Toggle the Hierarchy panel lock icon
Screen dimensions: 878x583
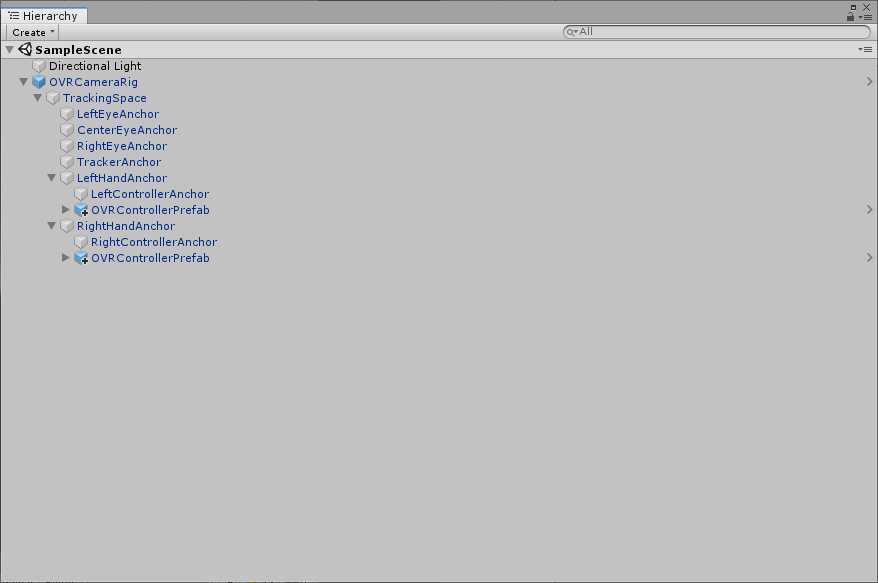(851, 17)
